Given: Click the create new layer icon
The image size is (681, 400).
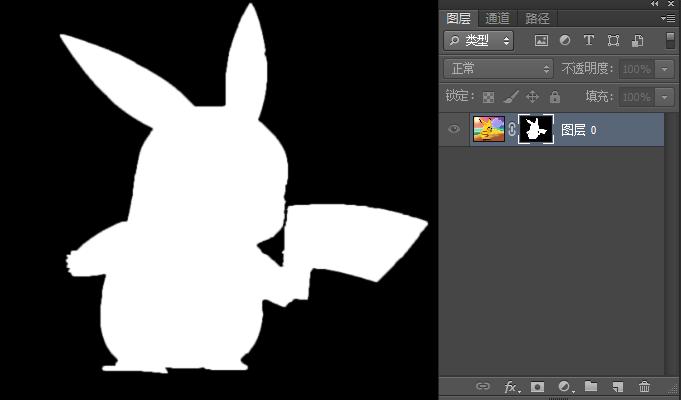Looking at the screenshot, I should coord(618,386).
